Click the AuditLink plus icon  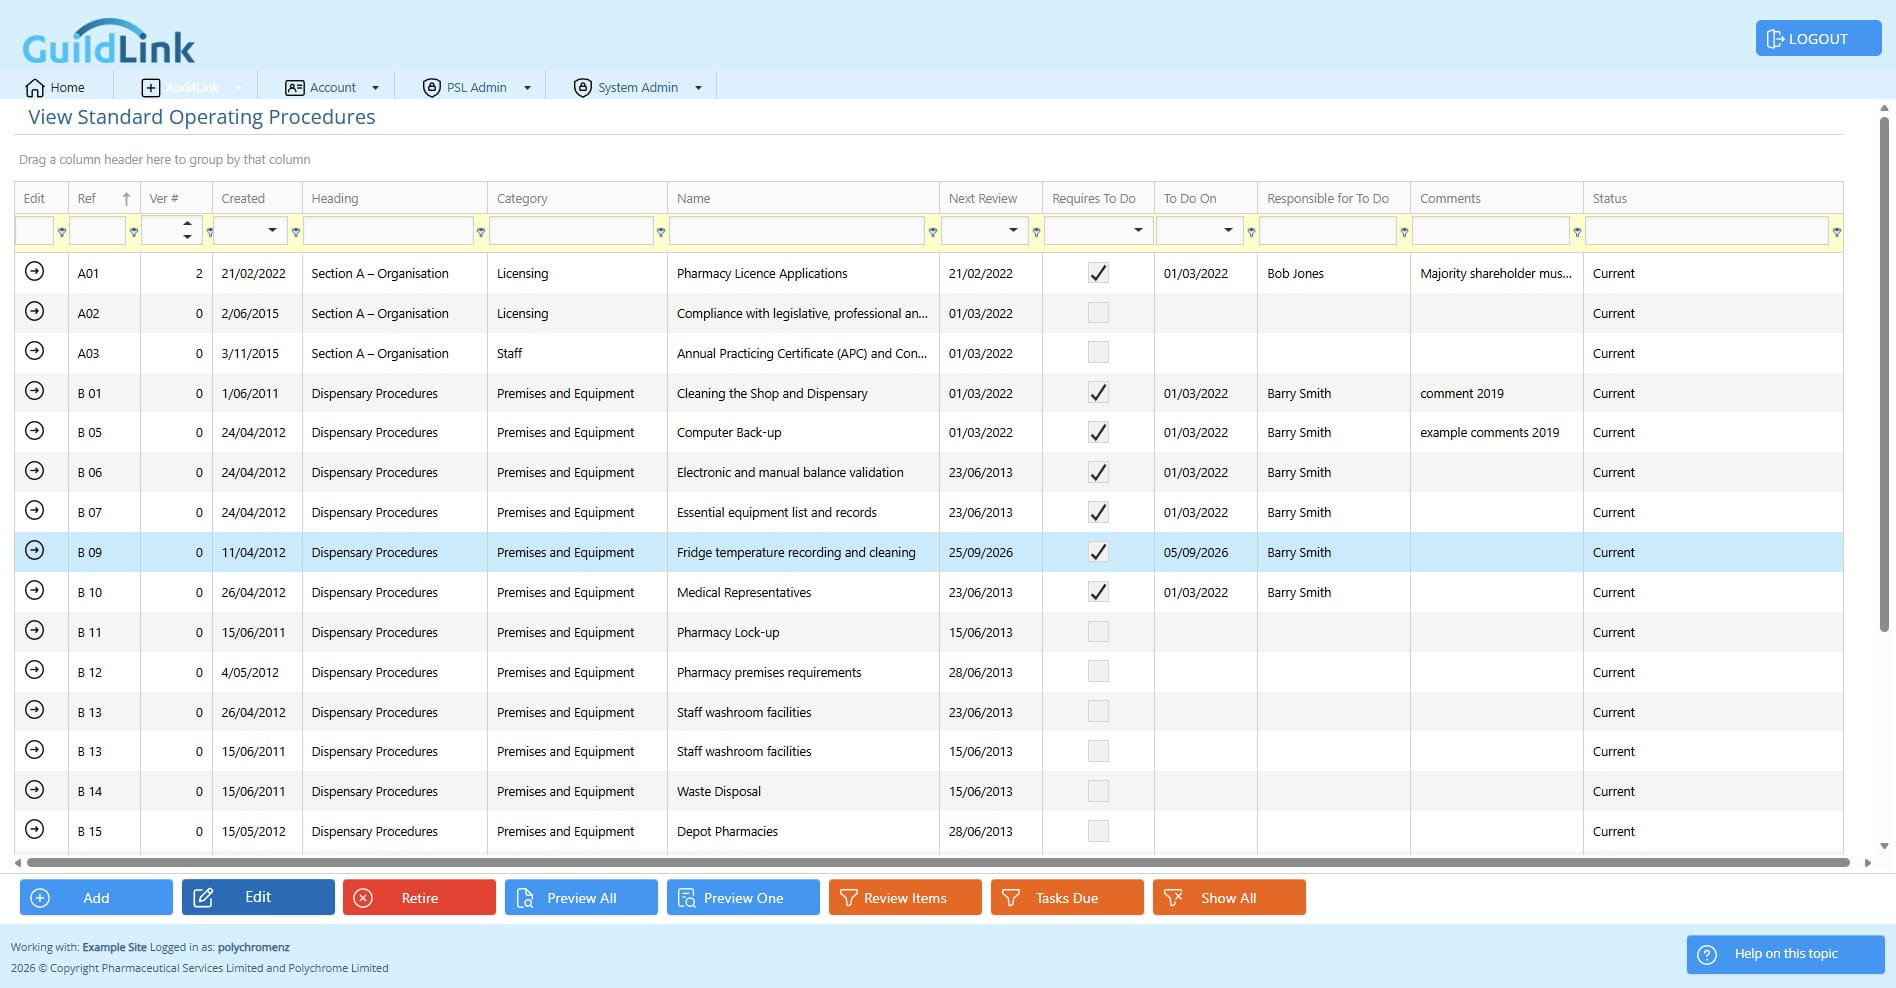150,87
